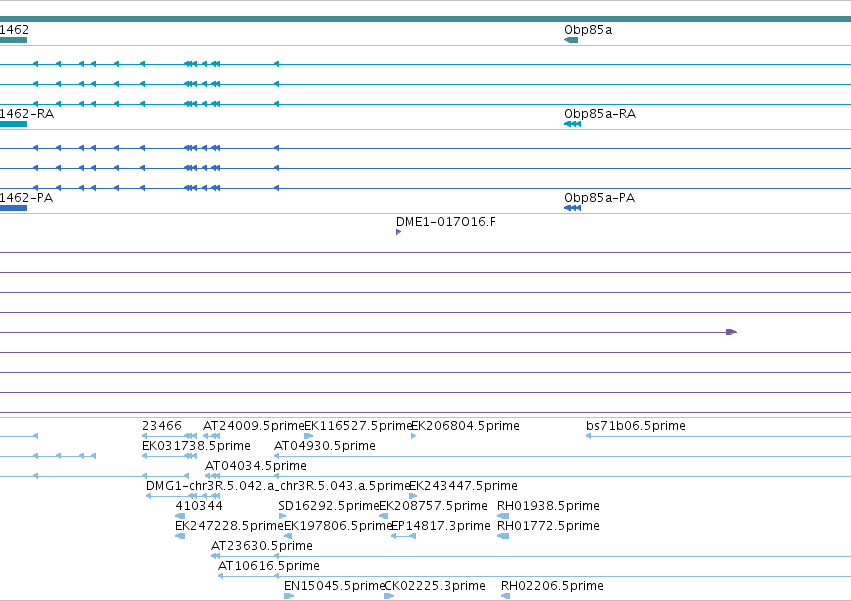Click the AT04930.5prime label
851x601 pixels.
pyautogui.click(x=325, y=446)
